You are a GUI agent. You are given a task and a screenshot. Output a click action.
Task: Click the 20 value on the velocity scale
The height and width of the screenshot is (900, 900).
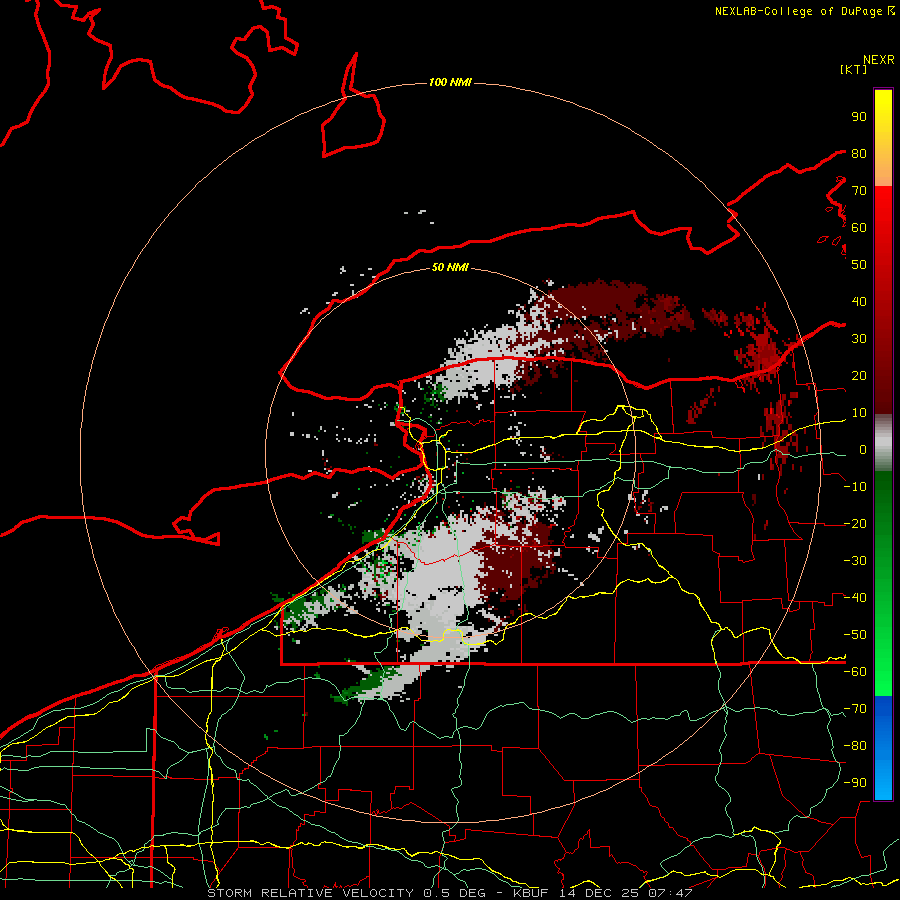pos(859,376)
